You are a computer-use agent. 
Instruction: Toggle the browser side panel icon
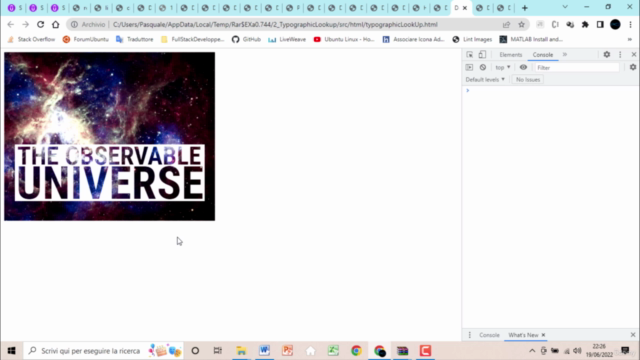tap(600, 24)
